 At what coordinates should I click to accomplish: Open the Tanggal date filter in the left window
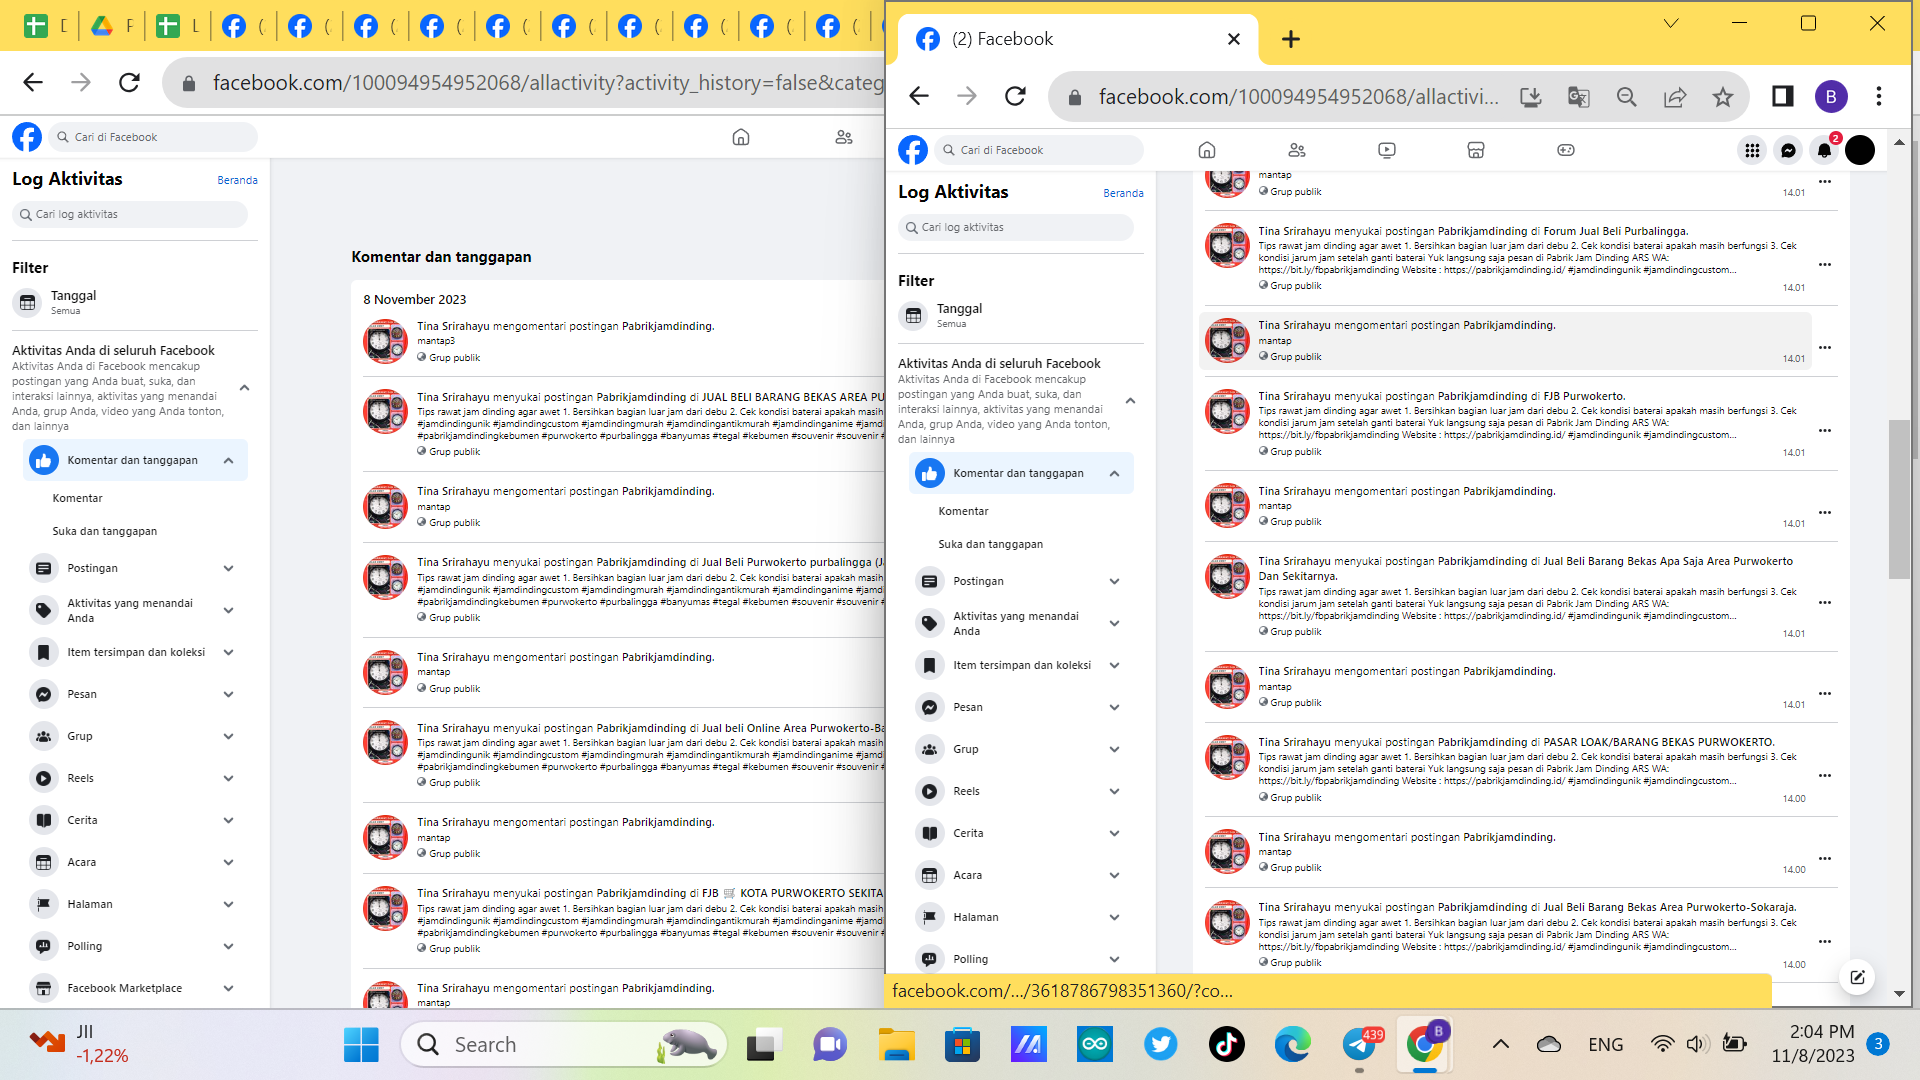[x=73, y=301]
